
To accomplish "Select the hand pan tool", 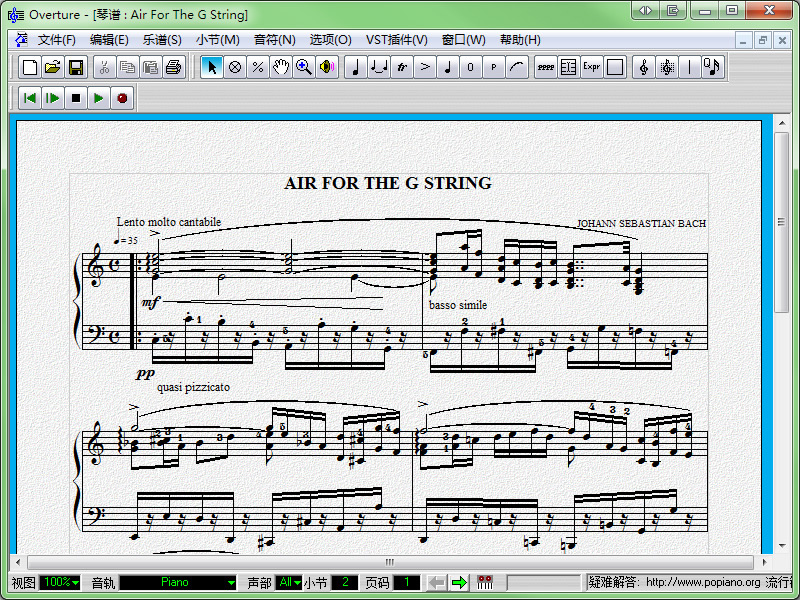I will click(x=281, y=67).
